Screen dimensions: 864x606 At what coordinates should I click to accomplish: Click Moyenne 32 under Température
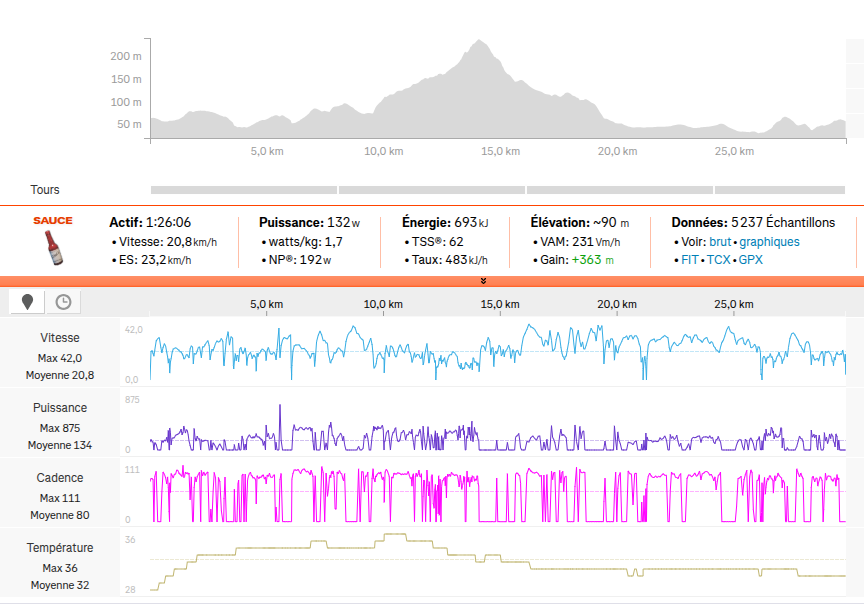pyautogui.click(x=60, y=585)
